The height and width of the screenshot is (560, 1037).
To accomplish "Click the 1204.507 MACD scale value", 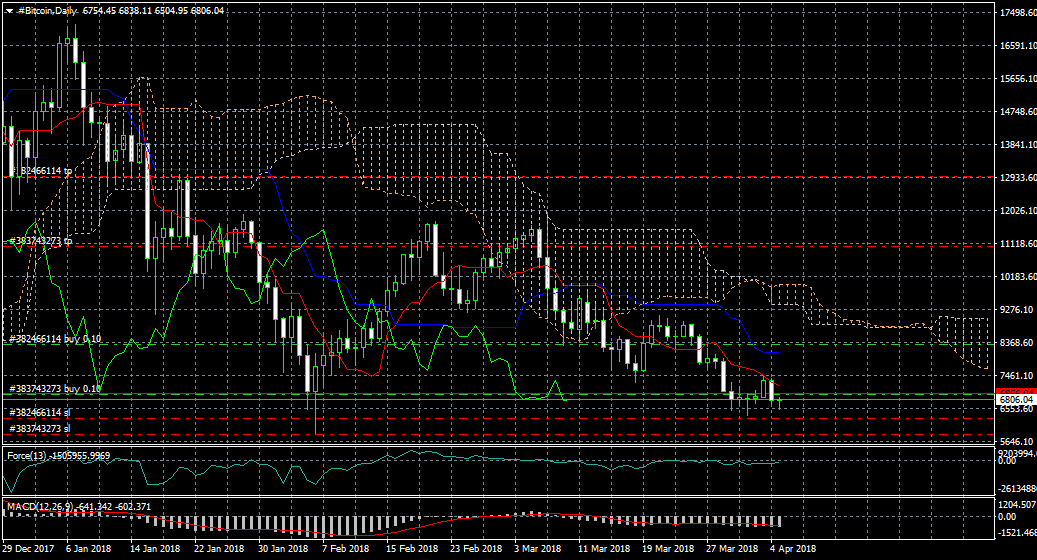I will [1017, 505].
